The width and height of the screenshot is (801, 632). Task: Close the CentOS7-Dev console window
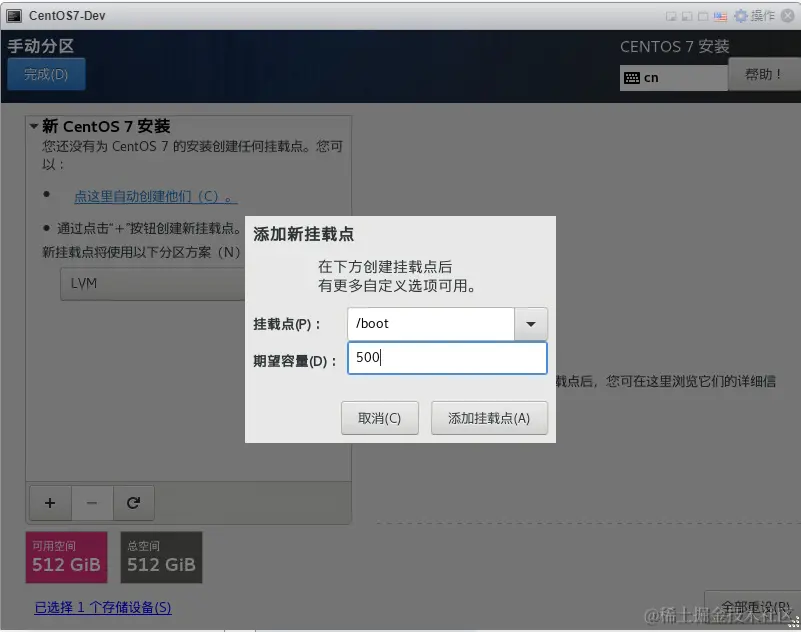(788, 16)
